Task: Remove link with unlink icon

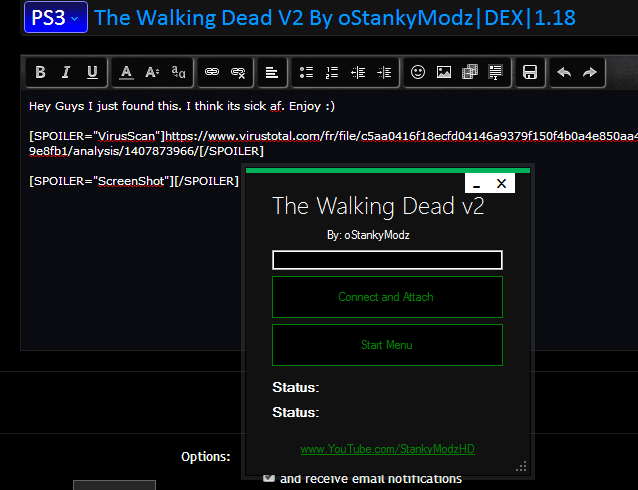Action: (238, 72)
